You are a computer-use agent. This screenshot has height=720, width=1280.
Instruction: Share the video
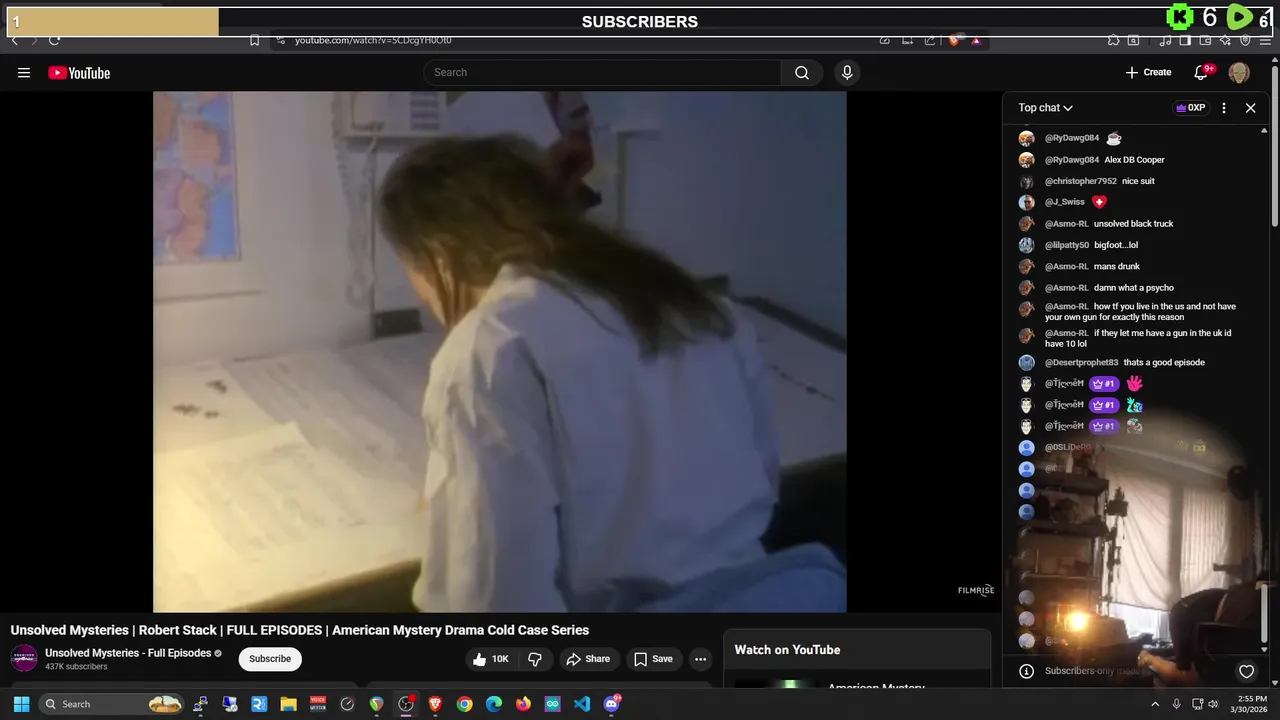click(x=587, y=659)
